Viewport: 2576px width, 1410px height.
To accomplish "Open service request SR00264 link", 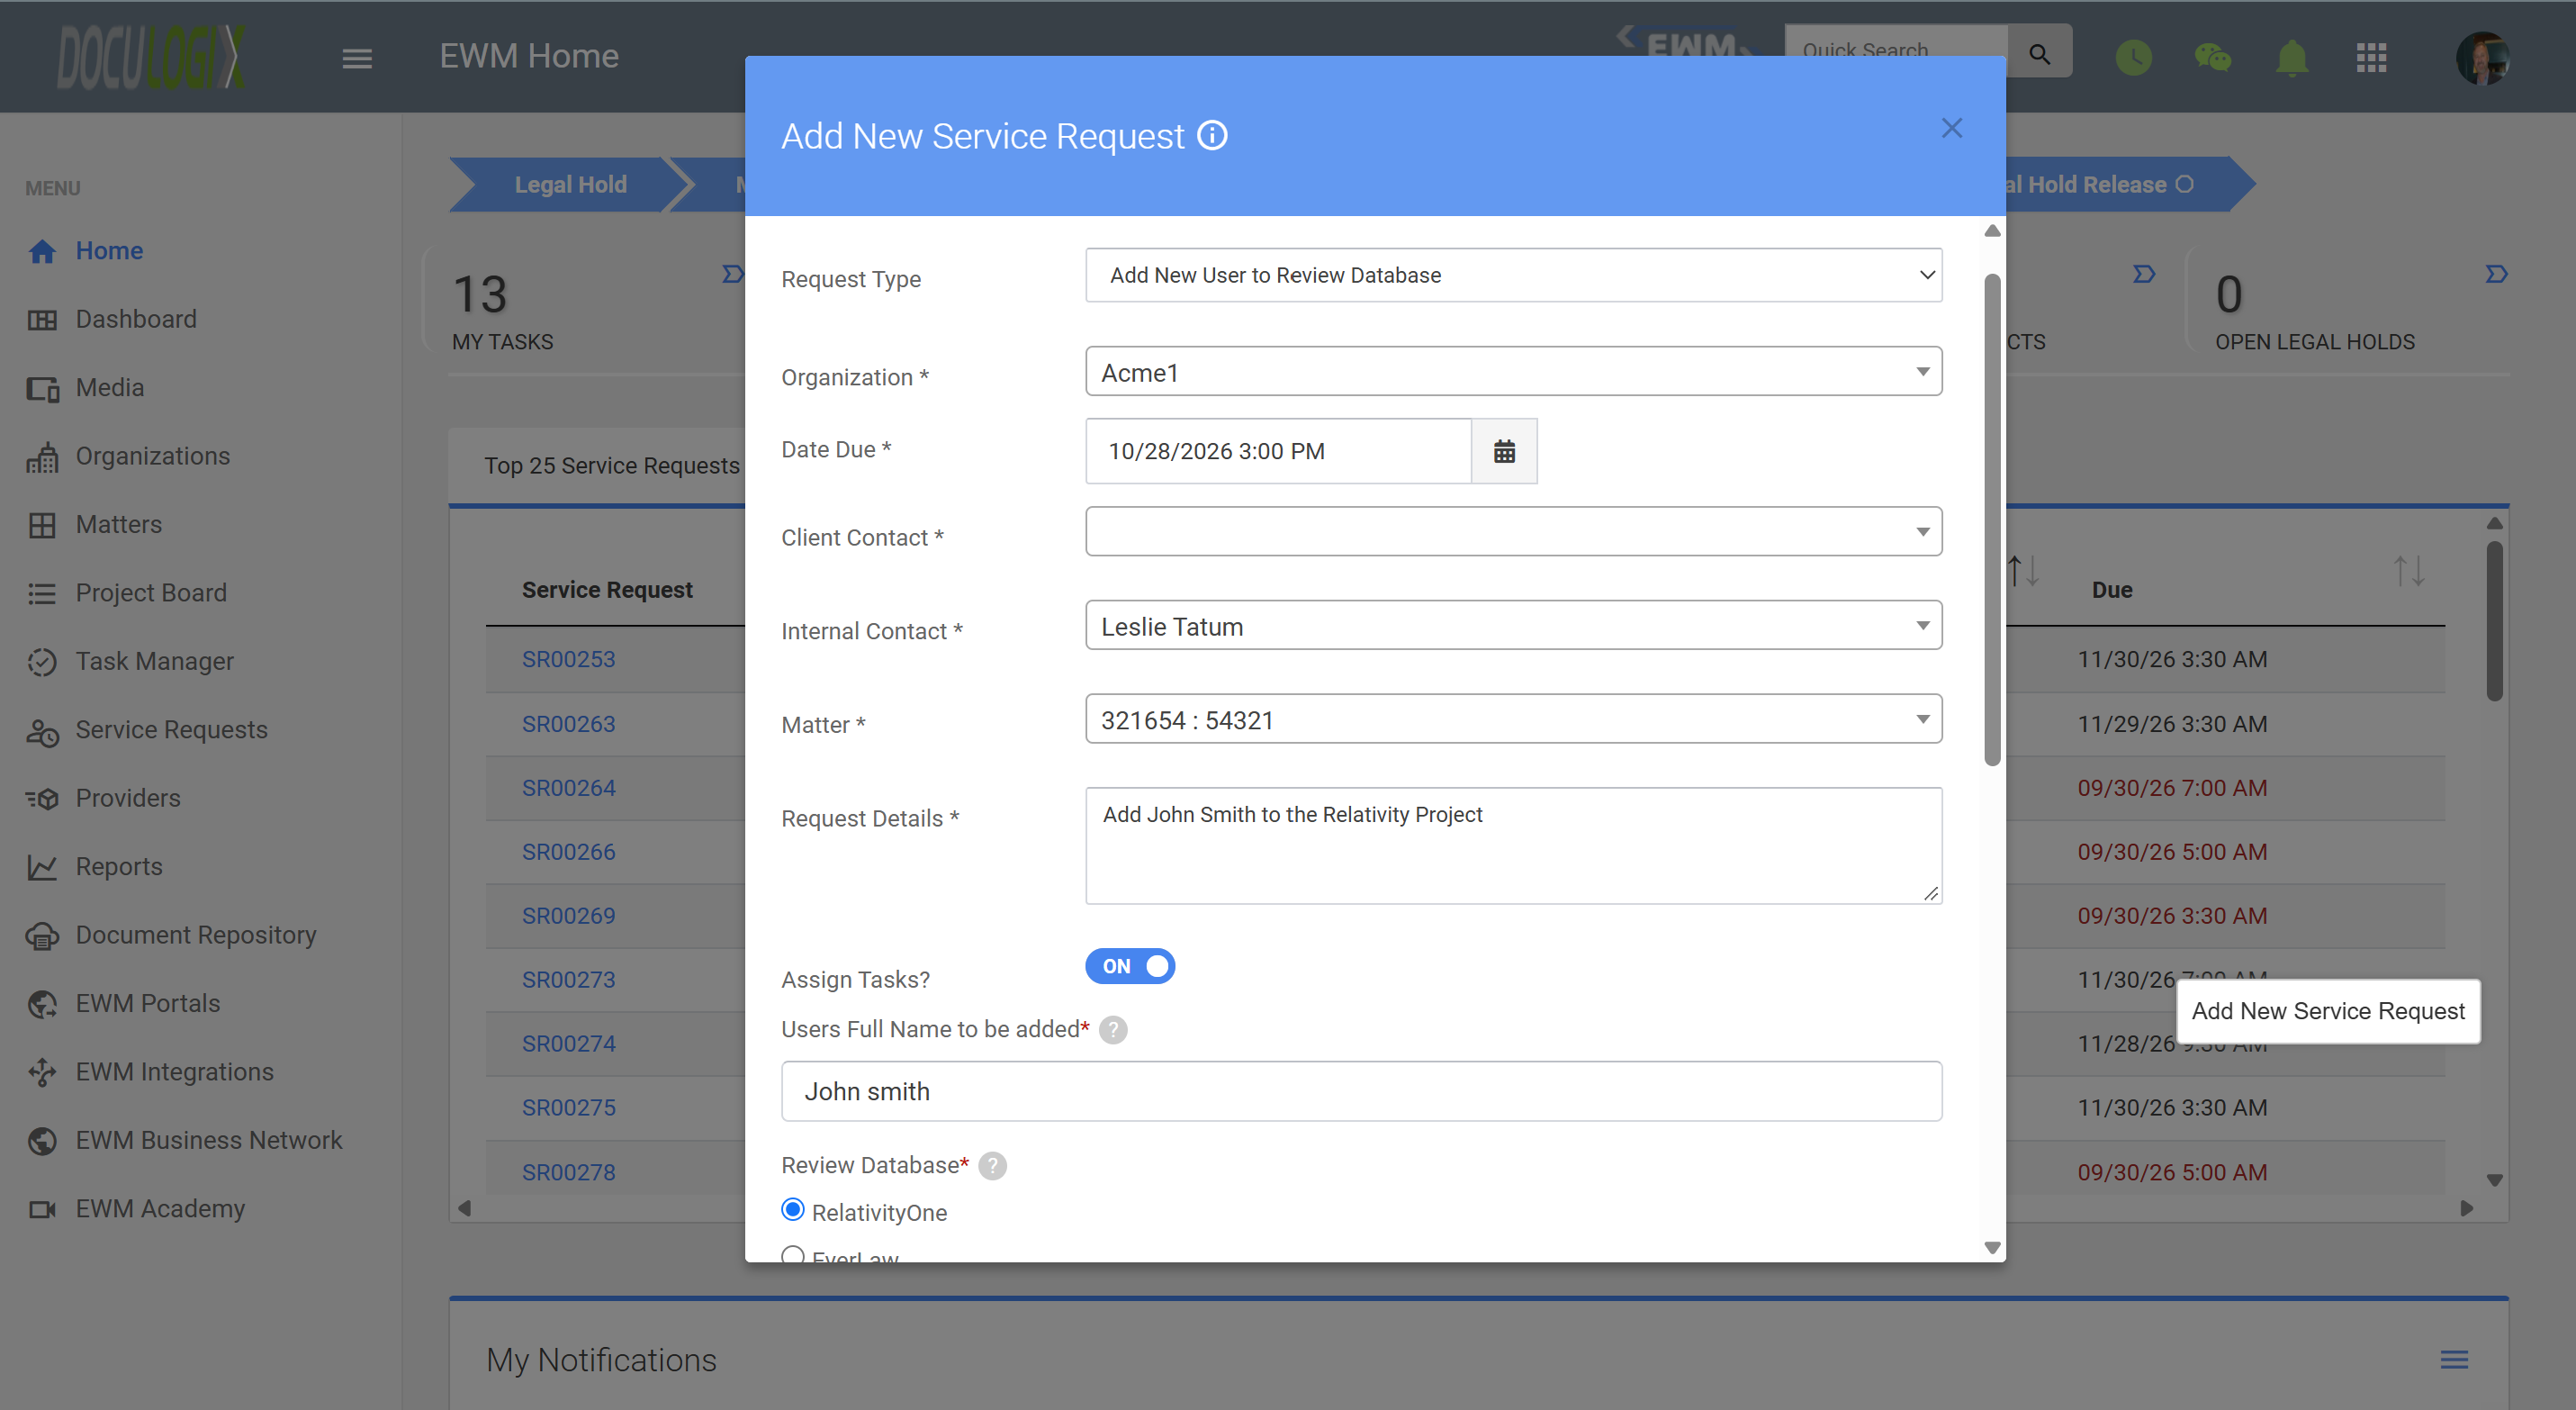I will tap(568, 788).
